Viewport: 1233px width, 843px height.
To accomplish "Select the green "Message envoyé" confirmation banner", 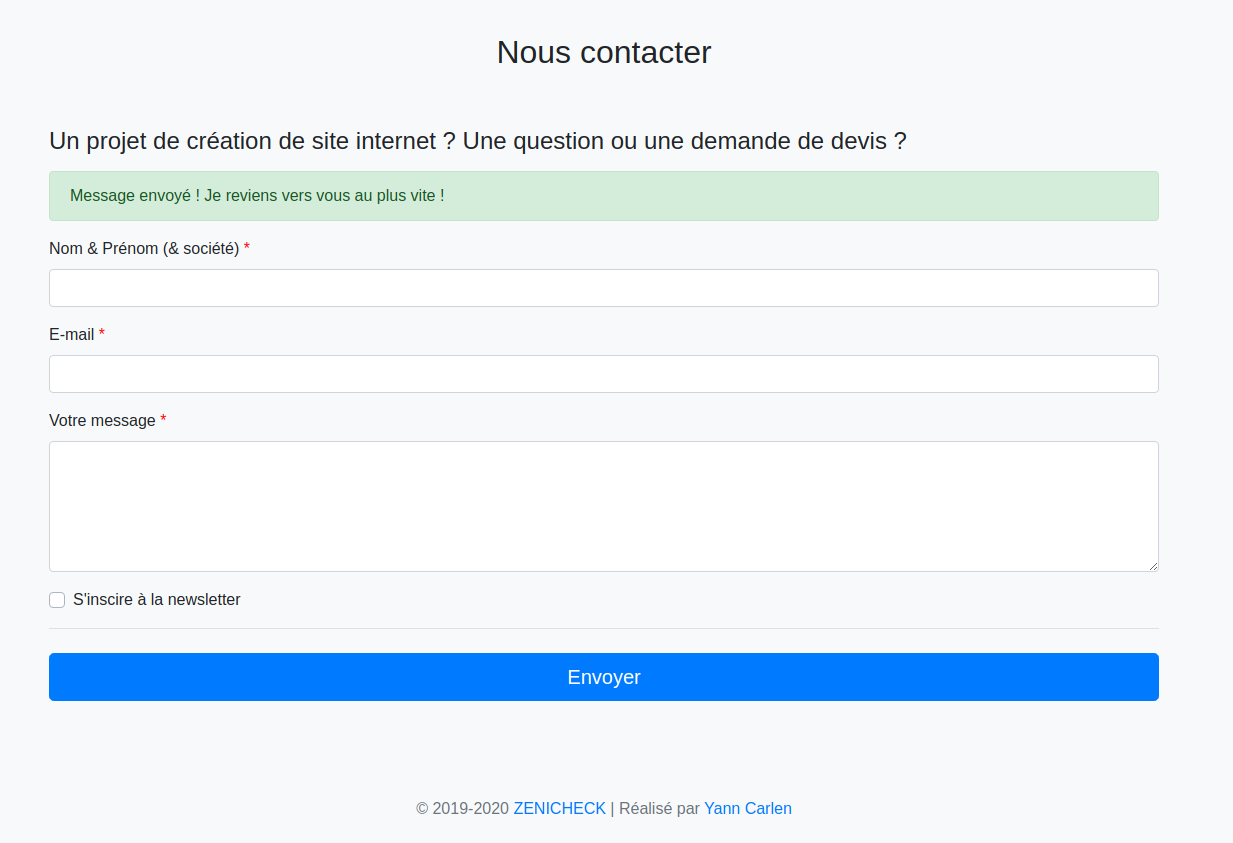I will pos(604,196).
